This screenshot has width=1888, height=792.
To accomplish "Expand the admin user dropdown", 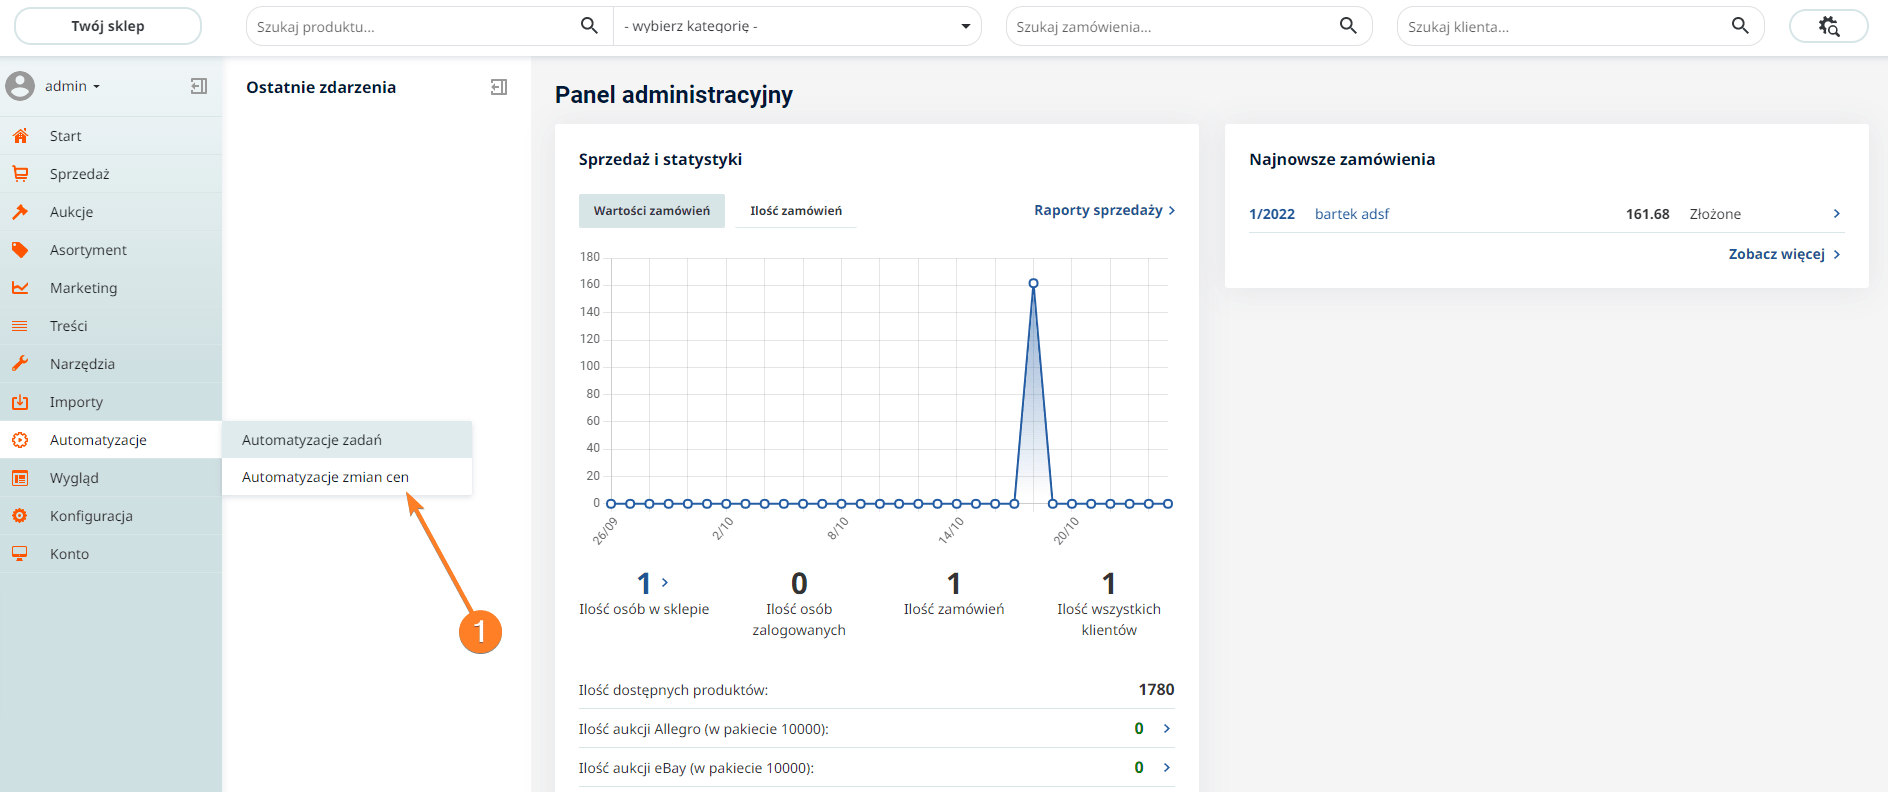I will point(72,86).
